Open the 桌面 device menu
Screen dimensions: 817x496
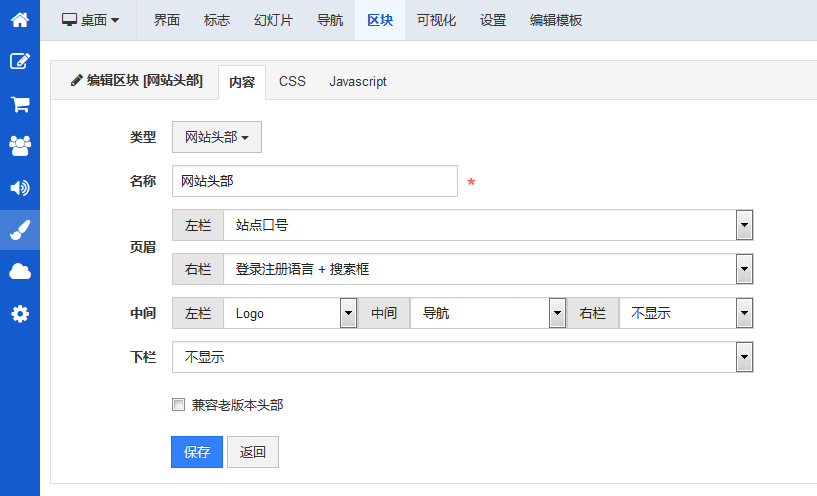click(x=91, y=20)
